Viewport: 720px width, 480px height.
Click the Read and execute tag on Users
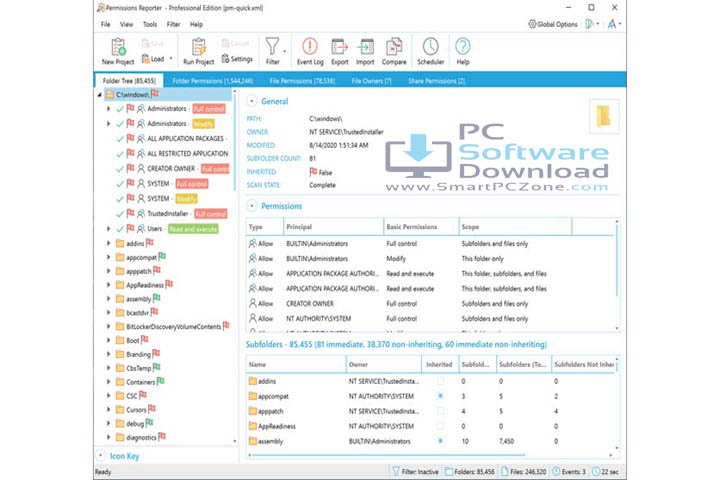(193, 229)
